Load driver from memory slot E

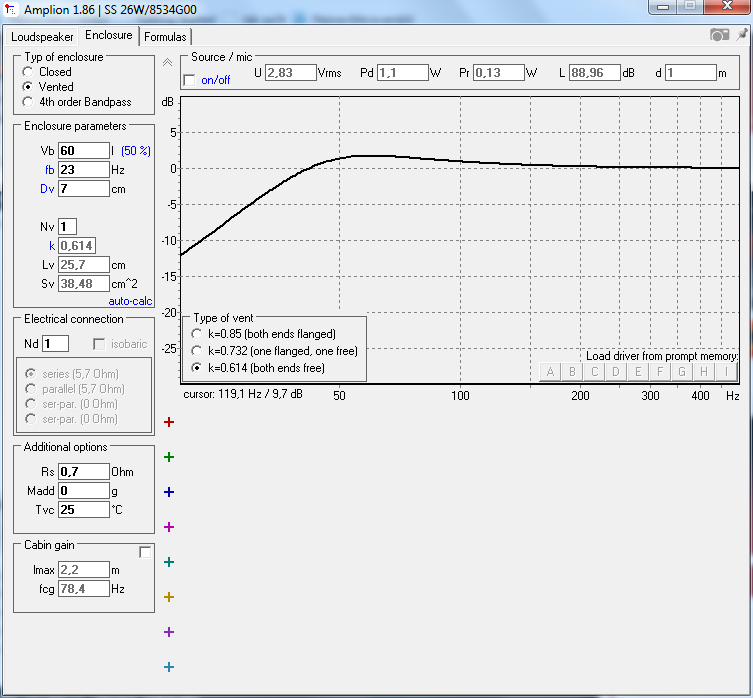point(638,372)
